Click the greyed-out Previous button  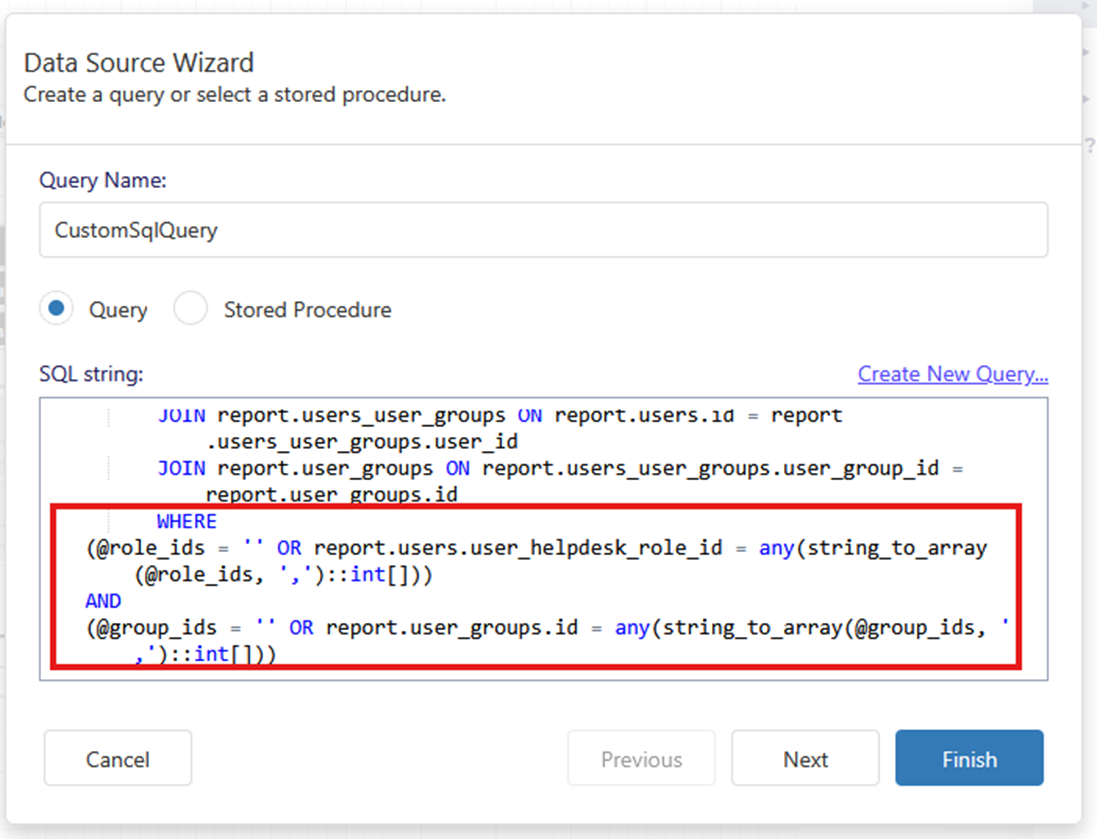pos(641,759)
